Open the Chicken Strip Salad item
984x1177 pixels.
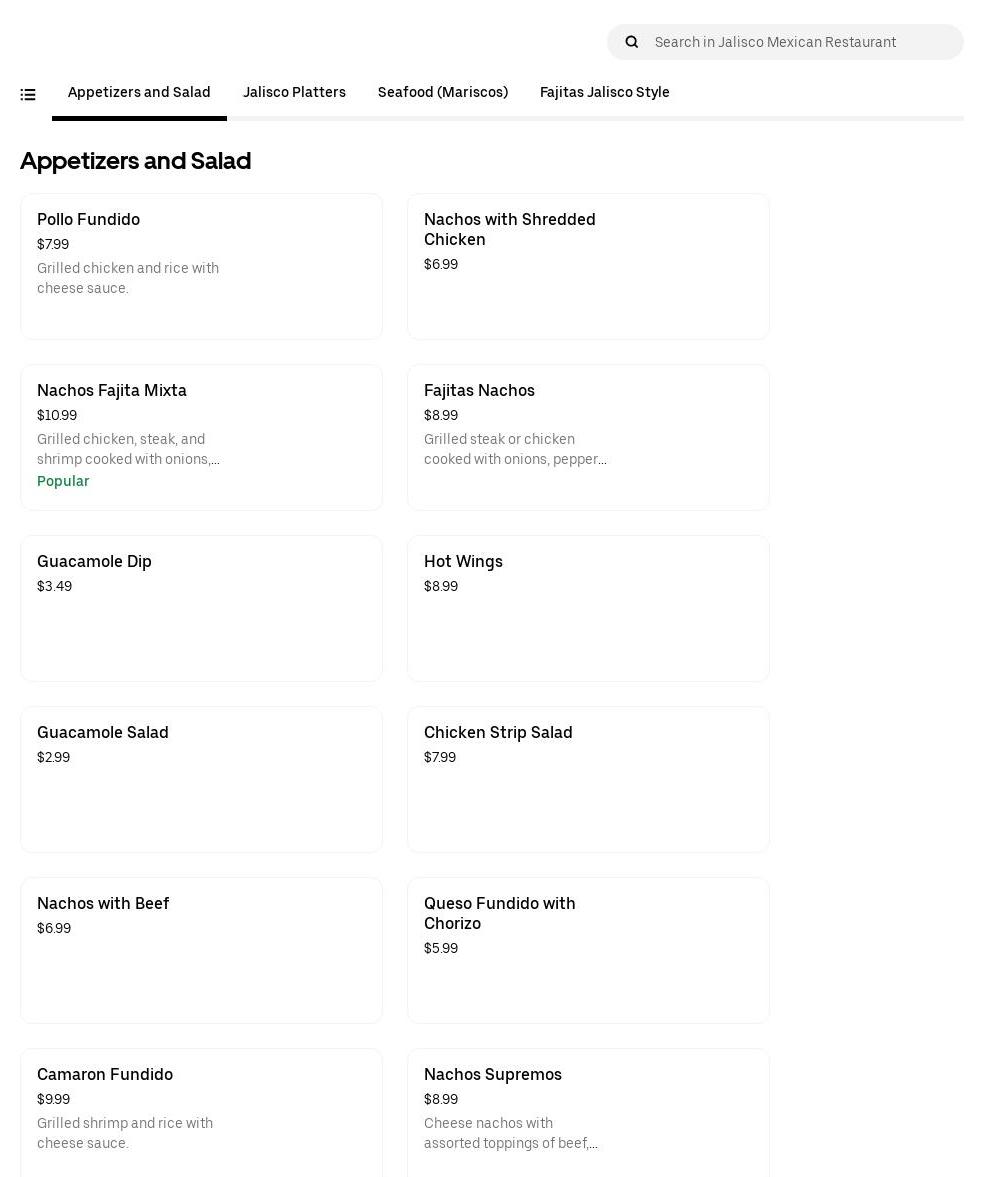click(x=588, y=779)
